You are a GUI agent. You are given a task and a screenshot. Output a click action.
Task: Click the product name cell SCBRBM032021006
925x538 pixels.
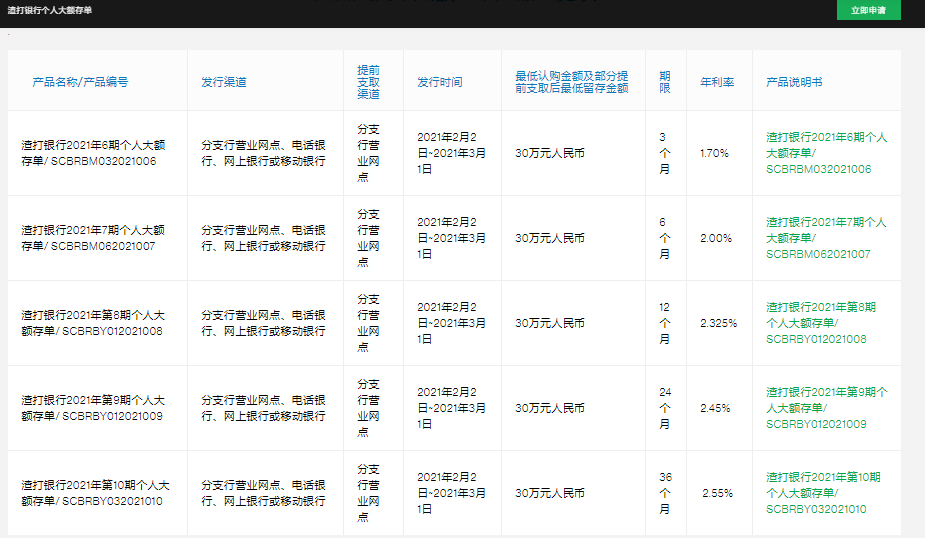pos(93,153)
